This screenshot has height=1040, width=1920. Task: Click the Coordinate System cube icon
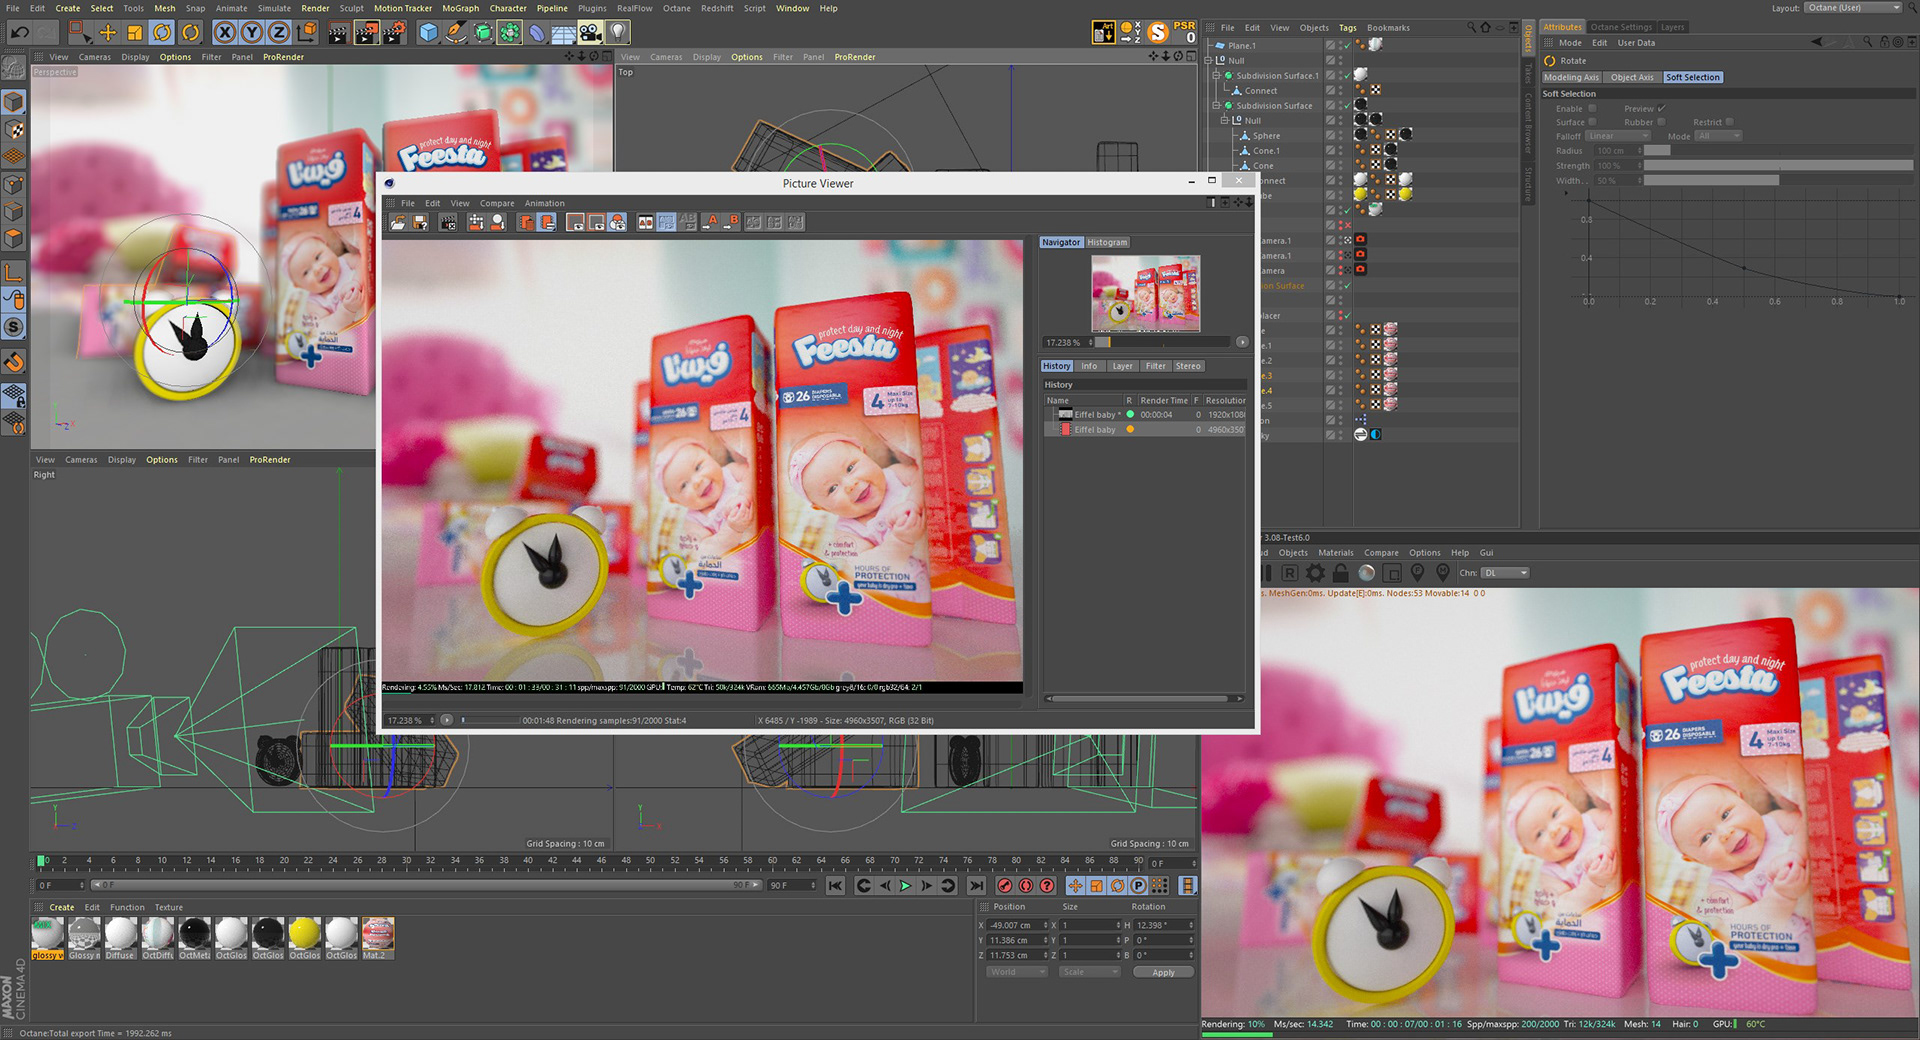tap(307, 33)
